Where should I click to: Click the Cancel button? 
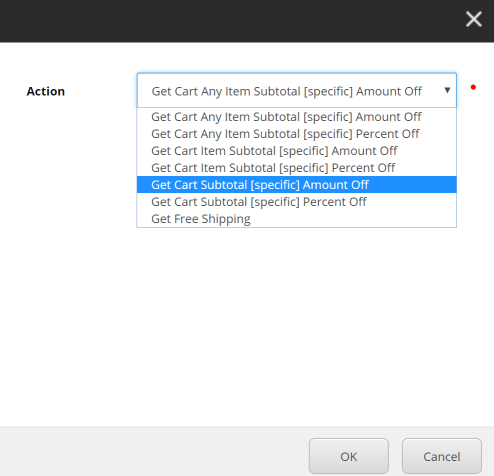[x=442, y=456]
